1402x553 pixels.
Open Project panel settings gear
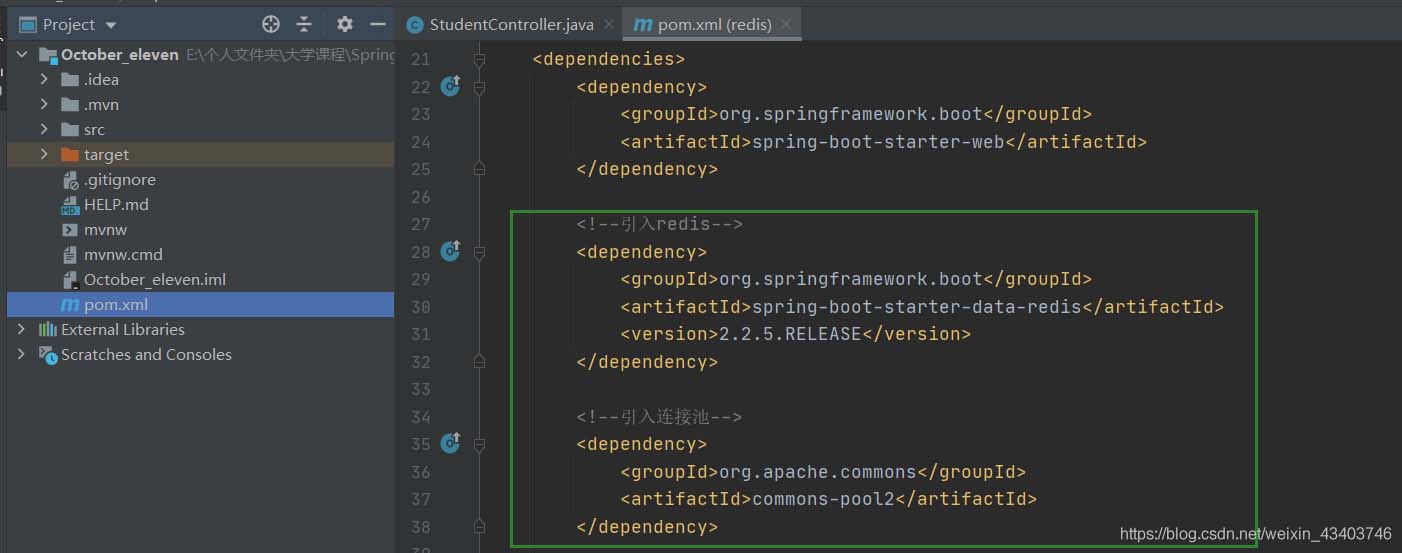click(x=345, y=24)
